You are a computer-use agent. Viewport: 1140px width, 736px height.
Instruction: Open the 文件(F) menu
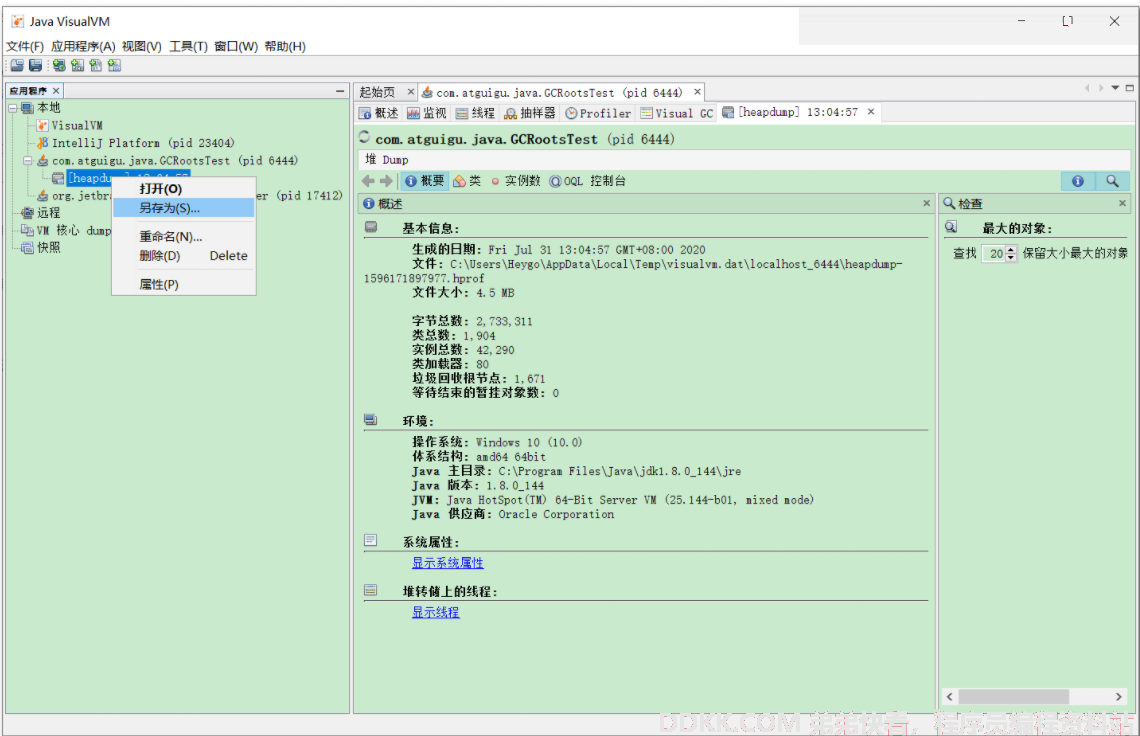[25, 47]
